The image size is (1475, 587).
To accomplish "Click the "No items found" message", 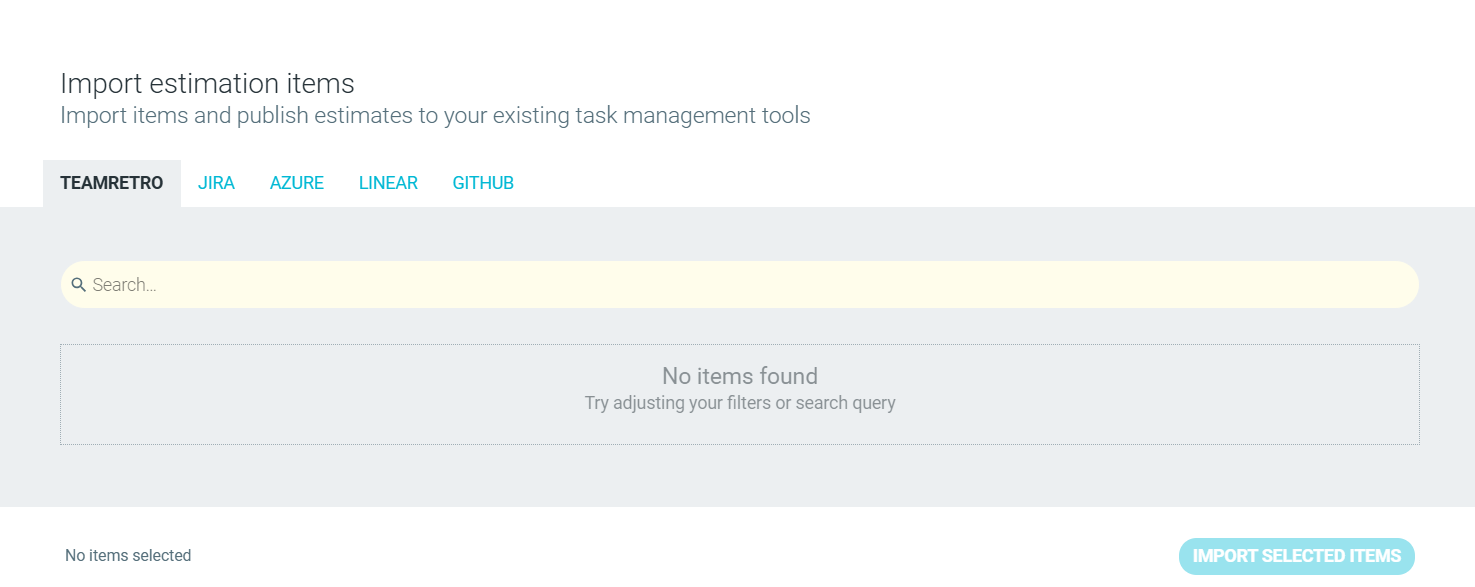I will (x=740, y=376).
